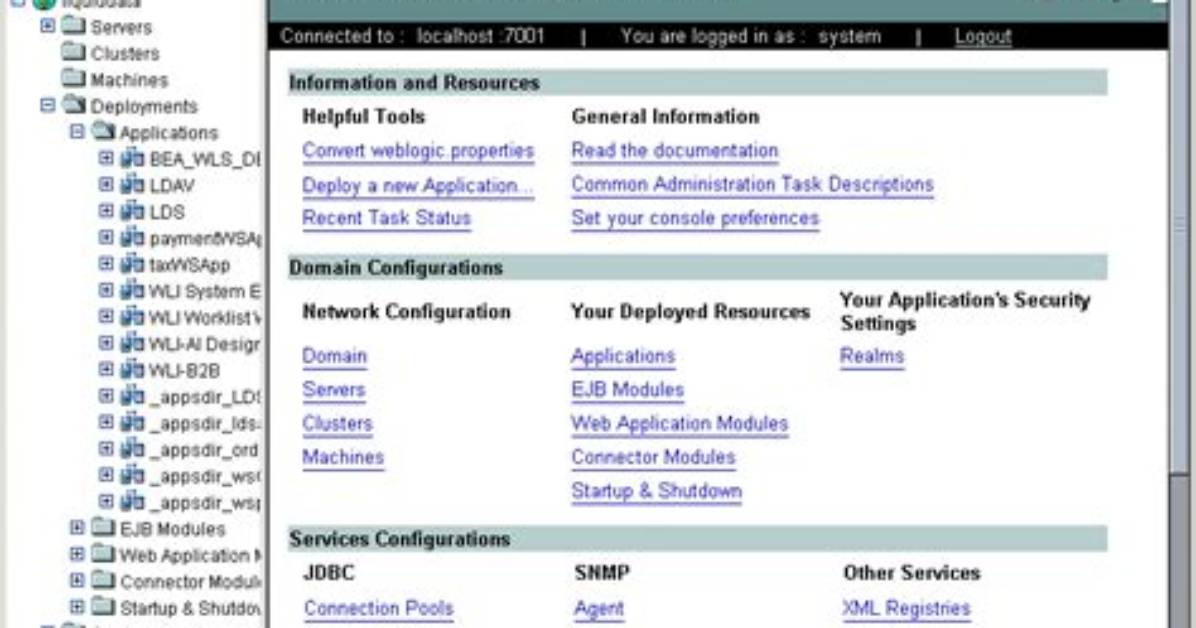Screen dimensions: 1196x628
Task: Expand the WLI-B2B application node
Action: pos(106,369)
